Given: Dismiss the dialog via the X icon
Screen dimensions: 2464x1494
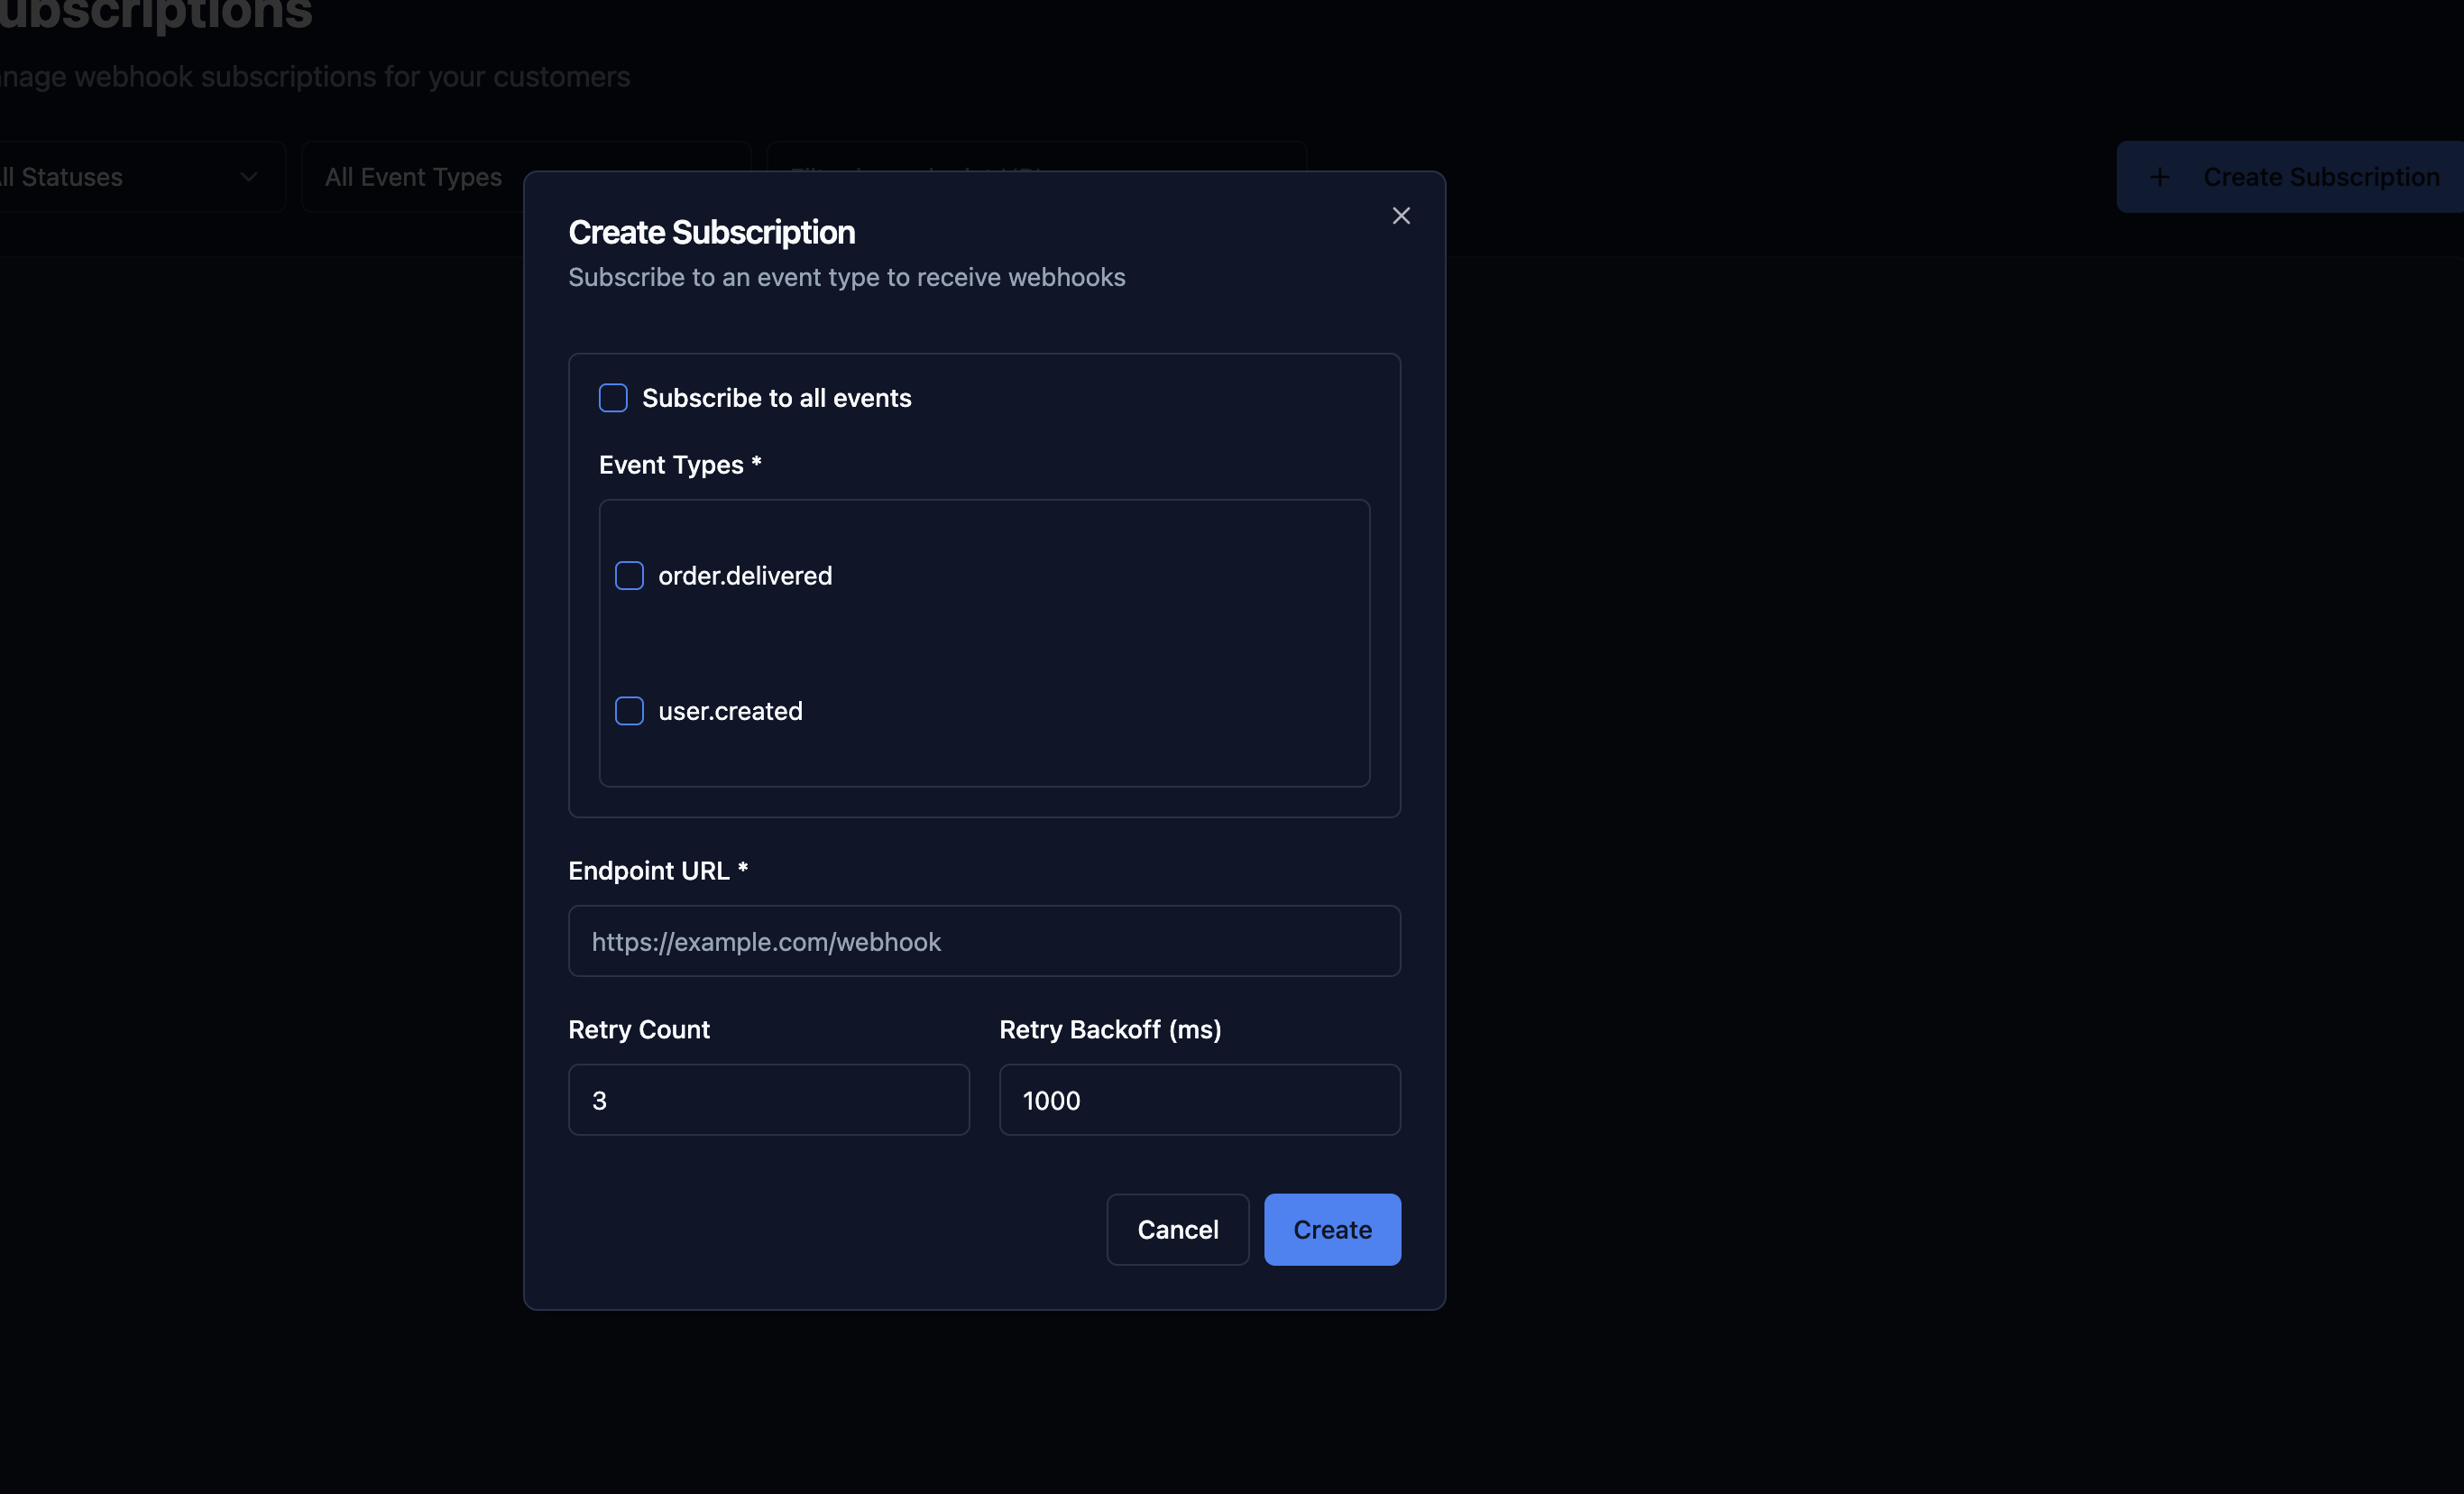Looking at the screenshot, I should pos(1400,215).
